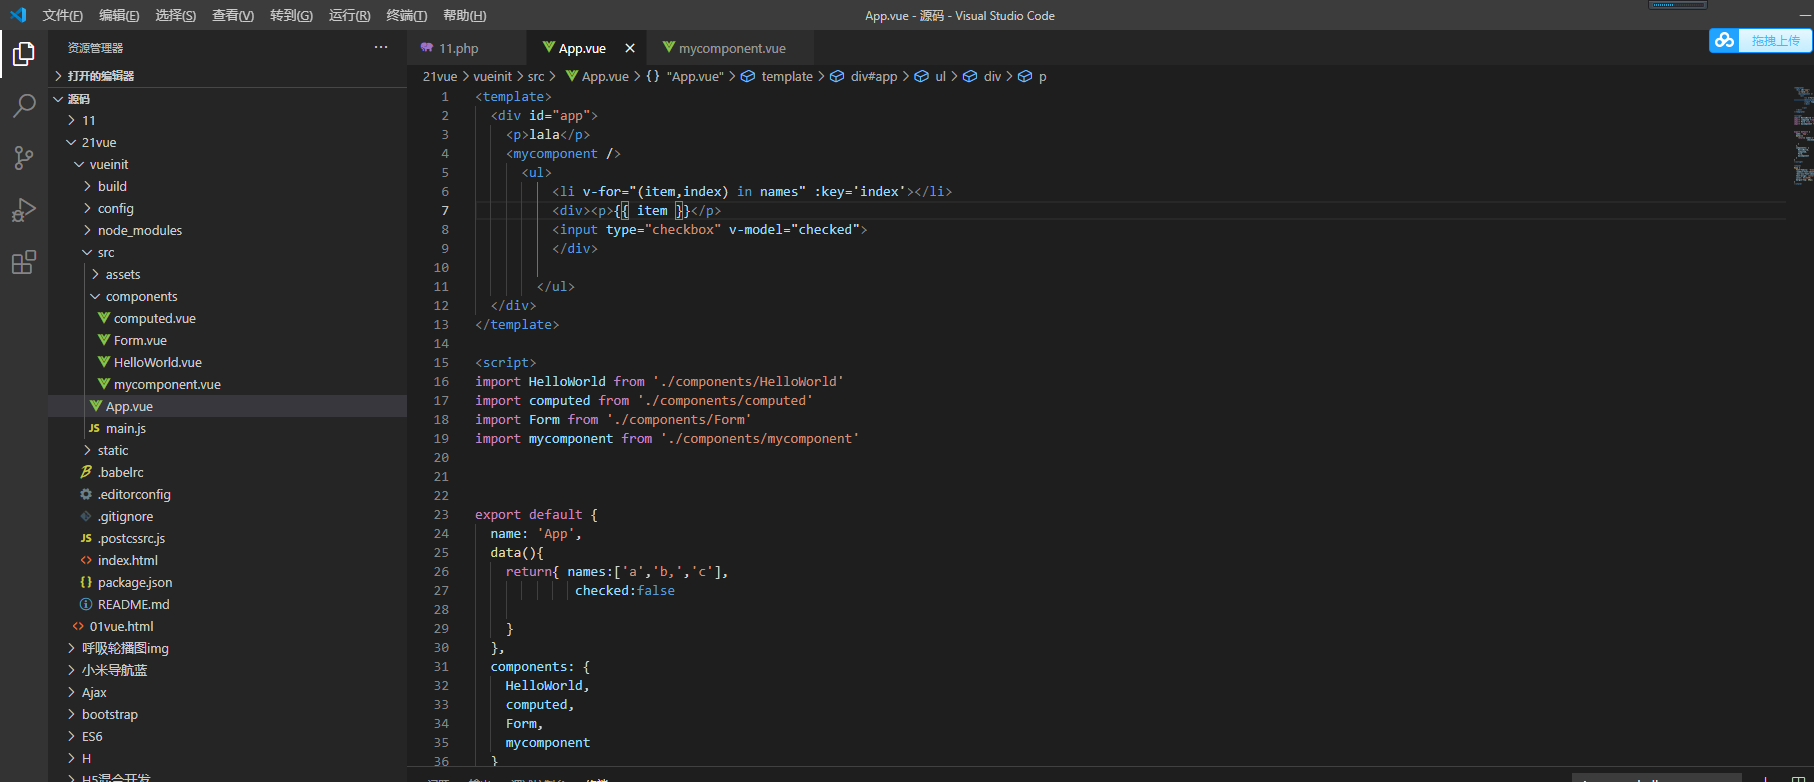Open computed.vue in the file tree
The width and height of the screenshot is (1814, 782).
(228, 318)
